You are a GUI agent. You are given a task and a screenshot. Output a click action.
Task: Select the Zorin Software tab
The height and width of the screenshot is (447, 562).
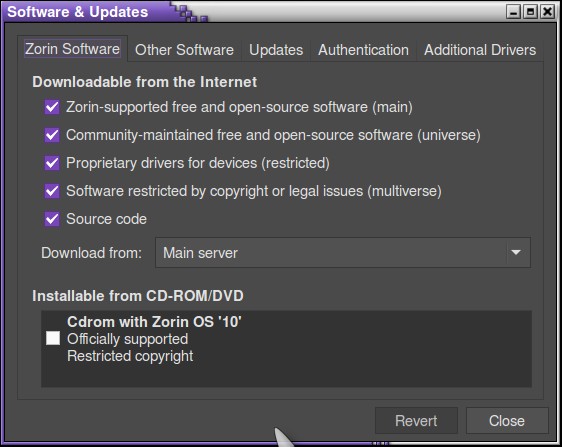72,49
